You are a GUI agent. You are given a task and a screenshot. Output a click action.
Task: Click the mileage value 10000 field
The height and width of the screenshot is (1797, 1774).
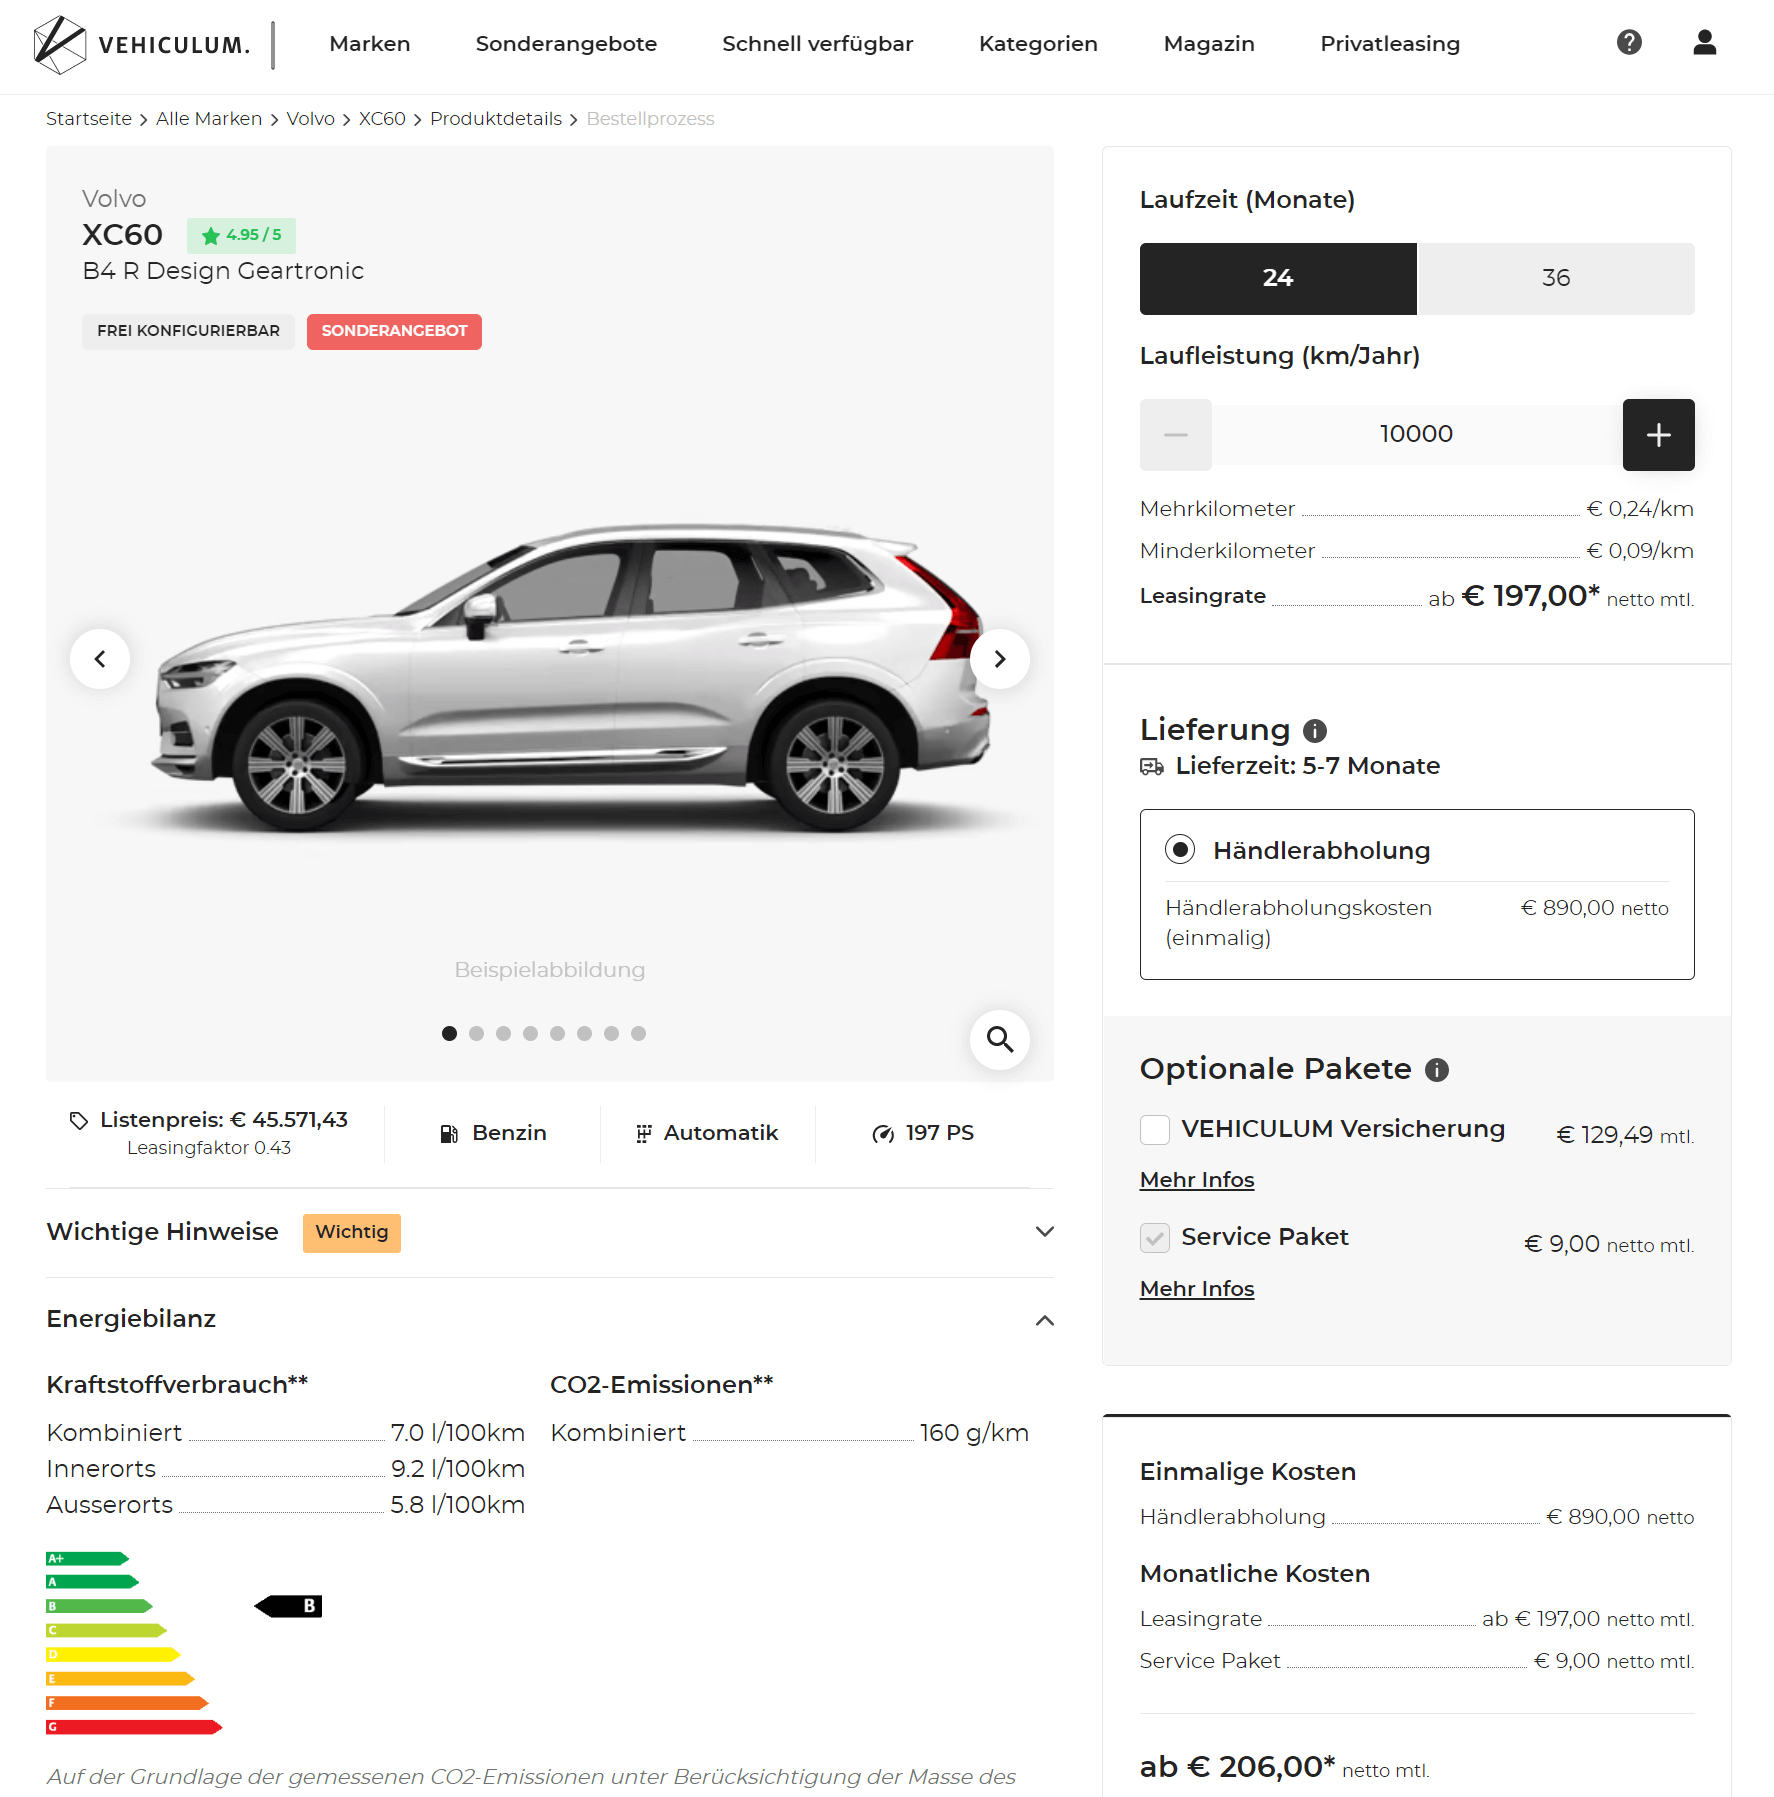[x=1417, y=435]
